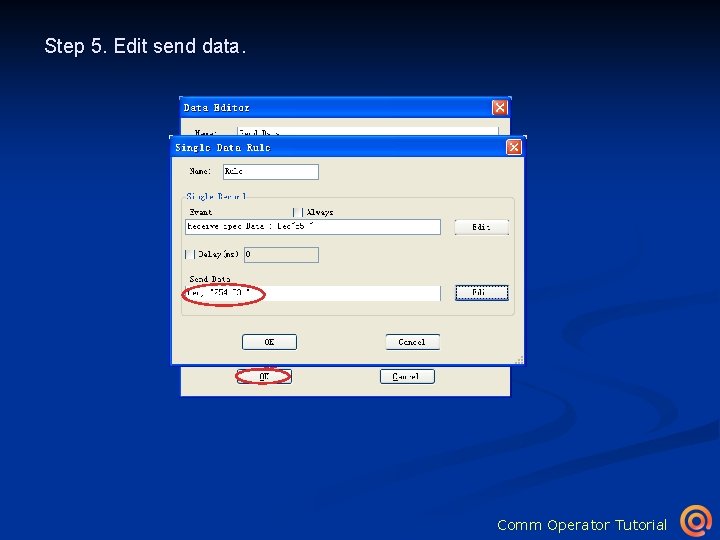Click the Send Data text field

(313, 293)
